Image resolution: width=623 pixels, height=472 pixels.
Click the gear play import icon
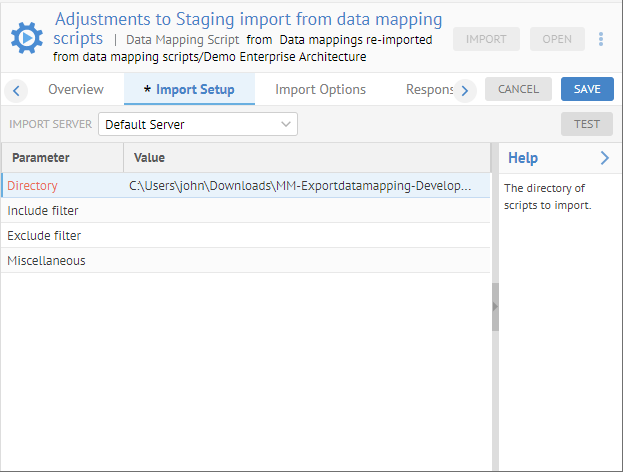[26, 38]
